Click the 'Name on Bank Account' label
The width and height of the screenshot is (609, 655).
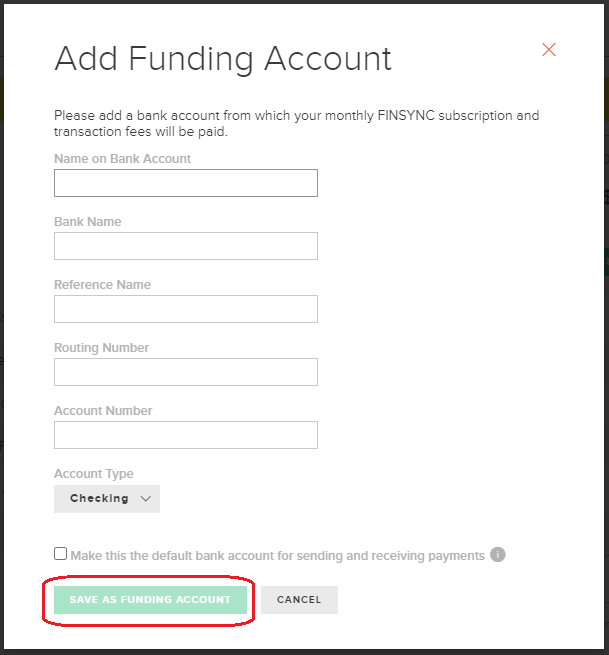click(x=122, y=159)
